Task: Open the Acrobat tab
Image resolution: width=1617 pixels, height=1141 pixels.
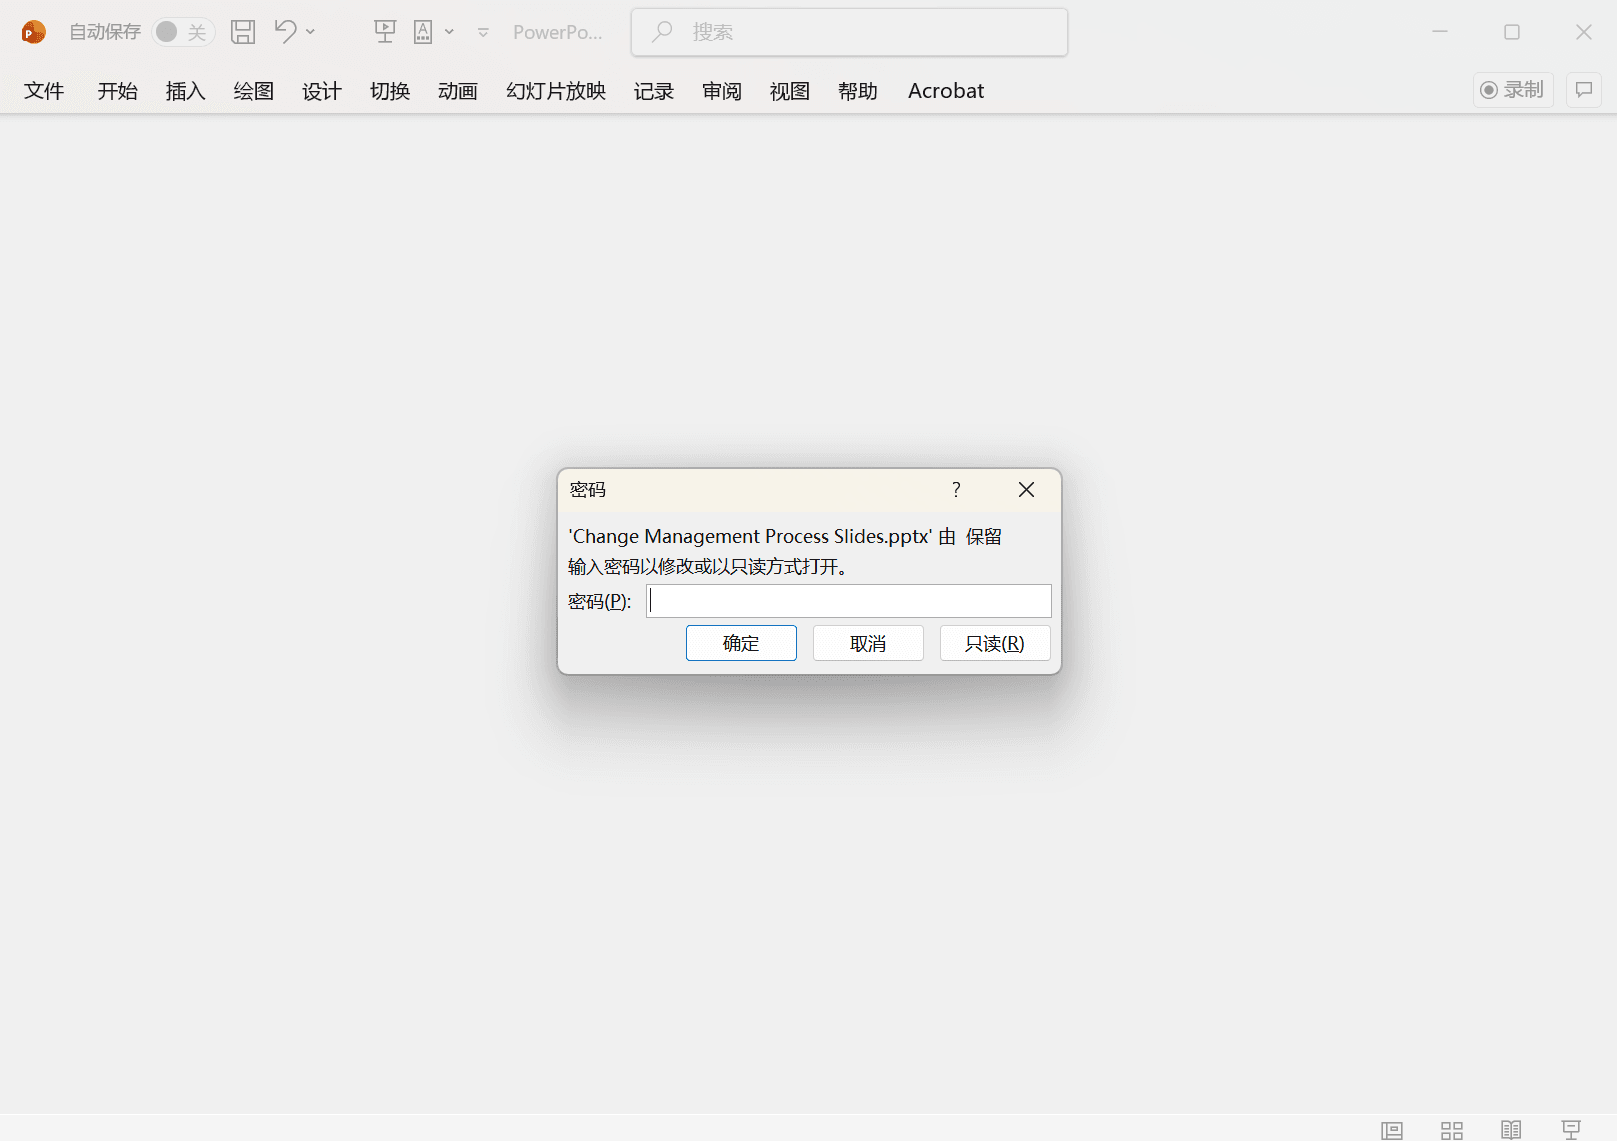Action: (946, 91)
